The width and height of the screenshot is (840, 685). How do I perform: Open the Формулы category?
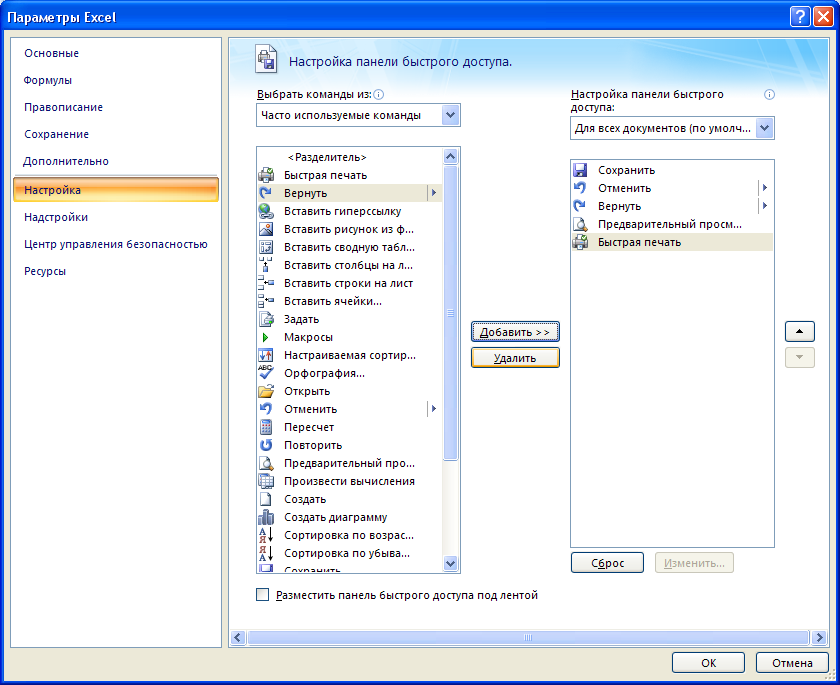tap(48, 80)
